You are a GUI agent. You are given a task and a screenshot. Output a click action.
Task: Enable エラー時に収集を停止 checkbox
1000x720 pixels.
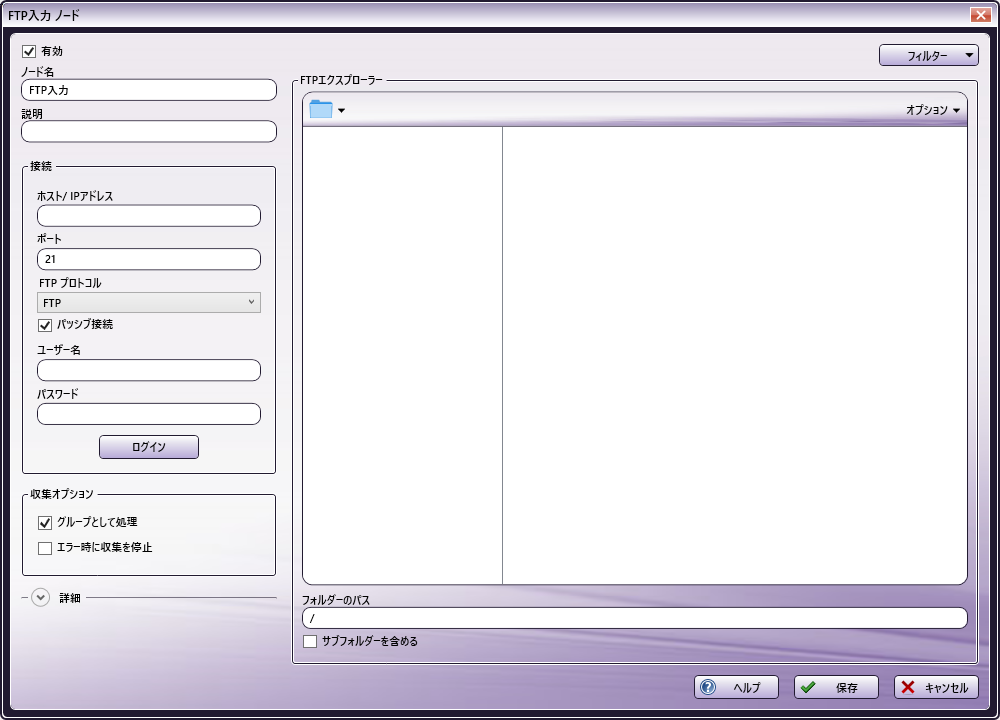[x=45, y=548]
